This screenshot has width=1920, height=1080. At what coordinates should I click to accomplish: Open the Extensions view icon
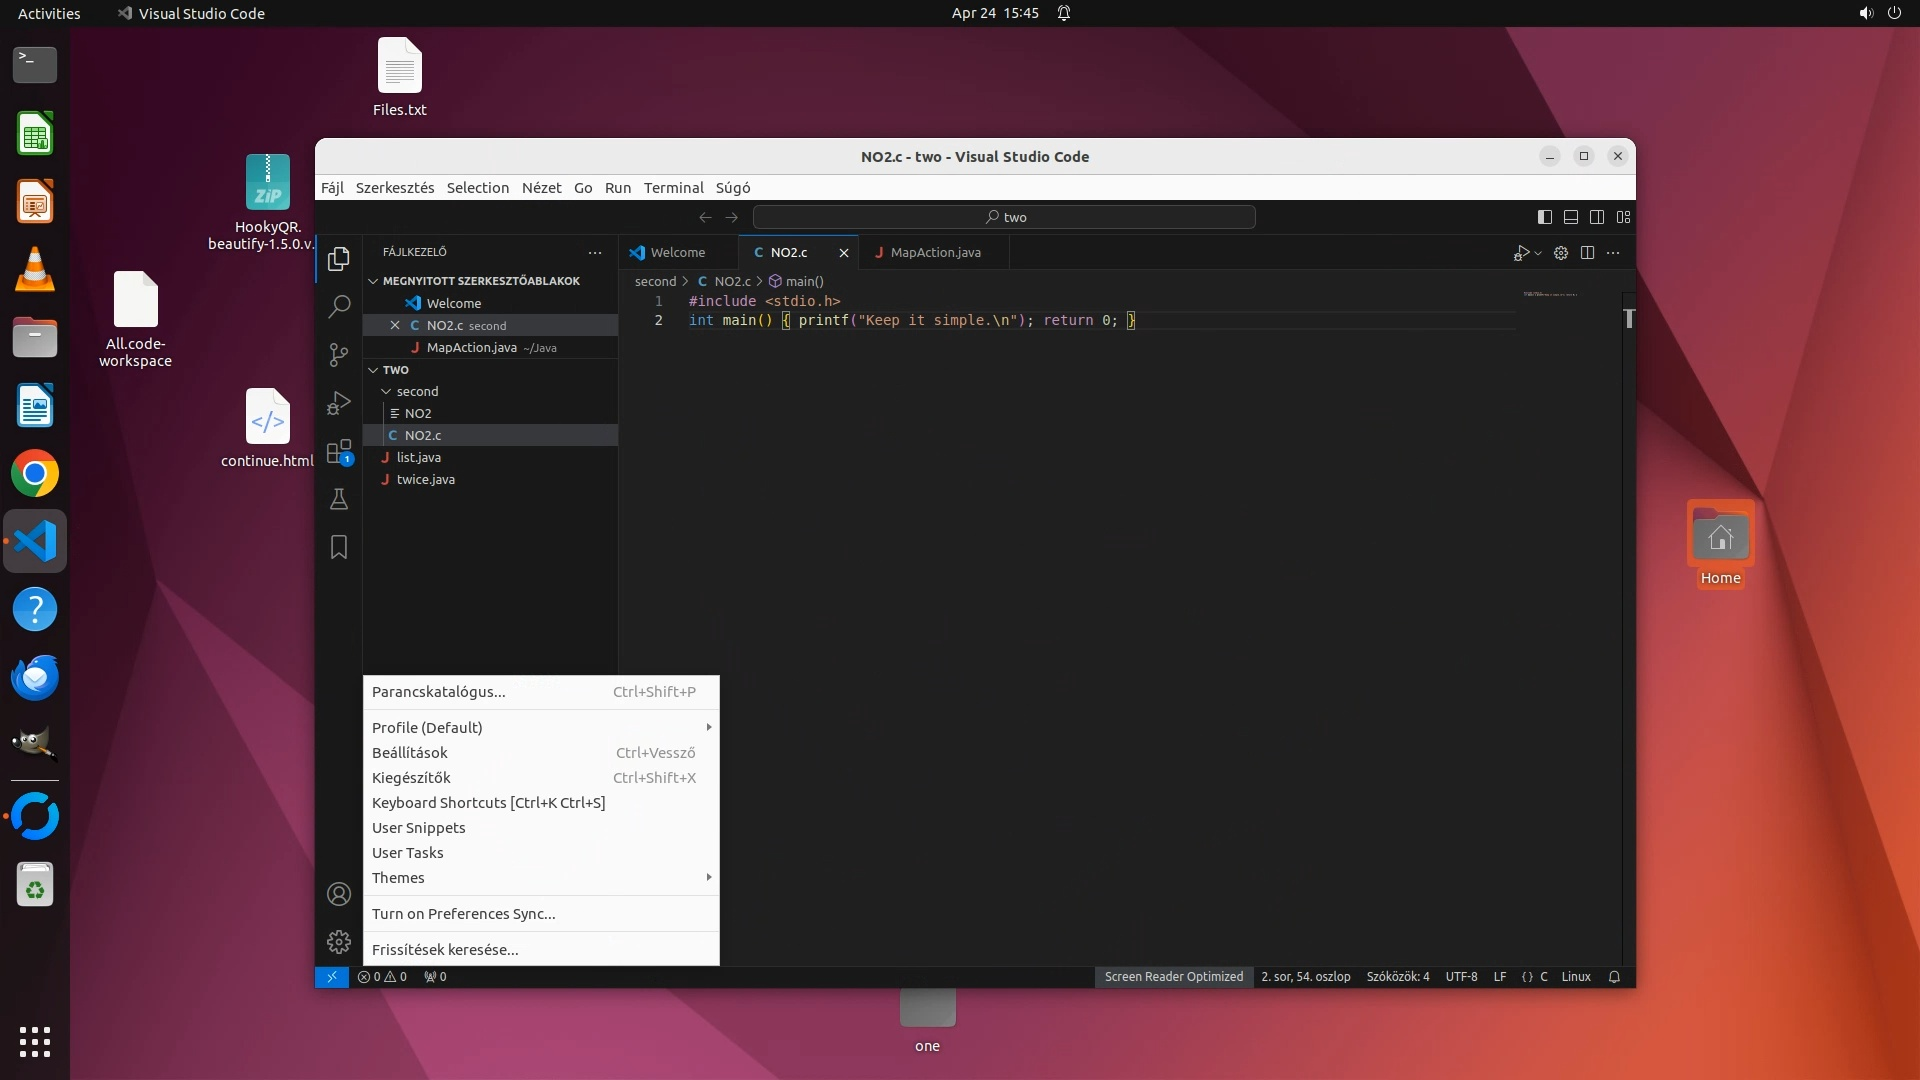coord(339,451)
